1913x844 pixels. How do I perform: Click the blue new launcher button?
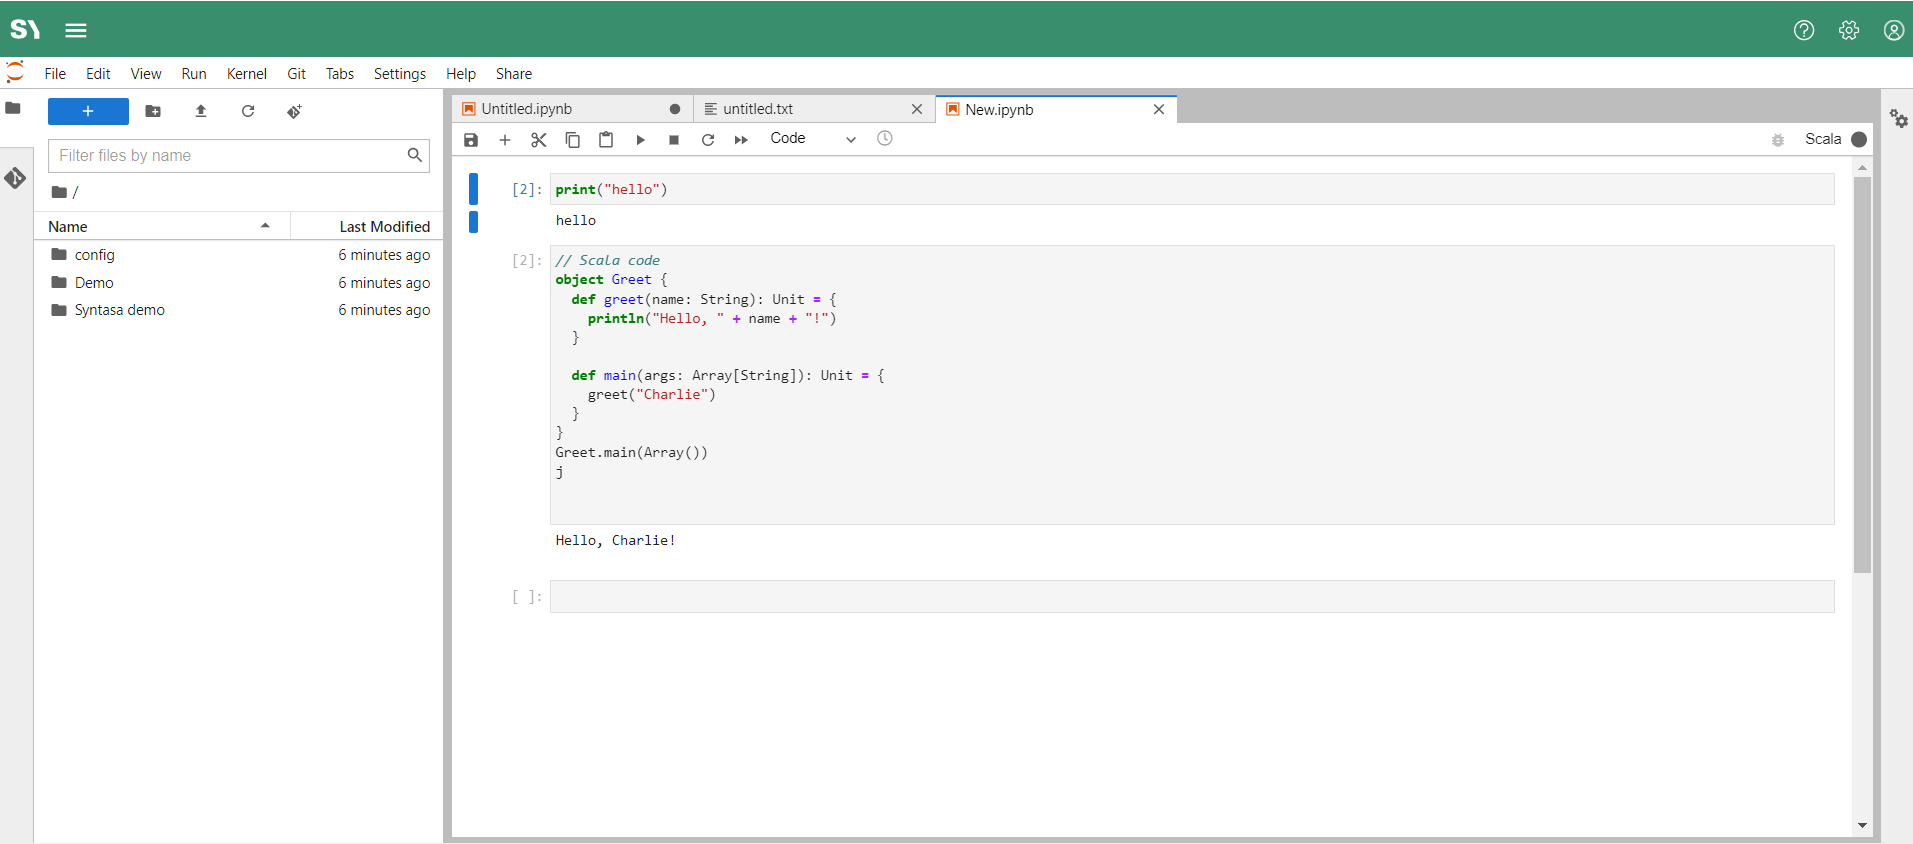point(88,111)
